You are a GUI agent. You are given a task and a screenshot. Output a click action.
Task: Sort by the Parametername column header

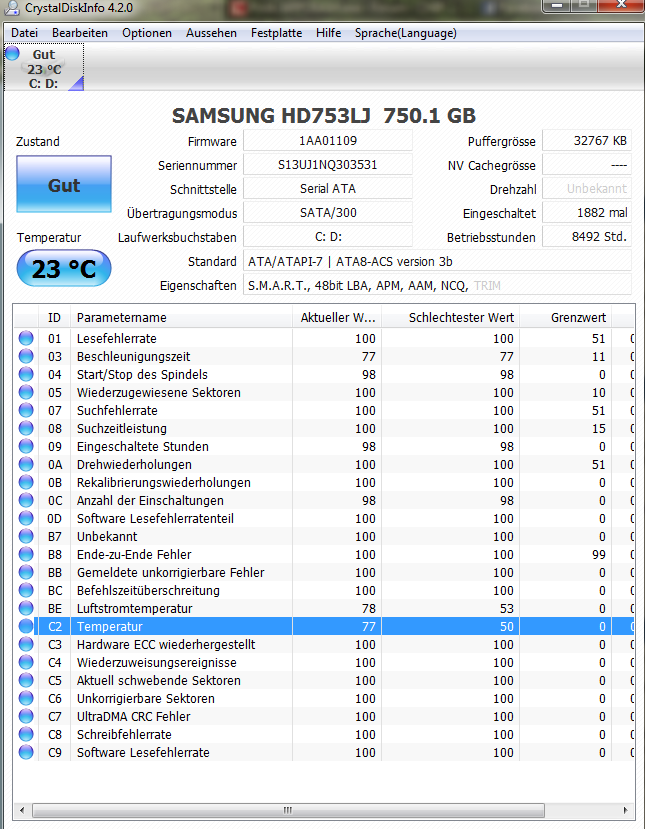pos(181,318)
